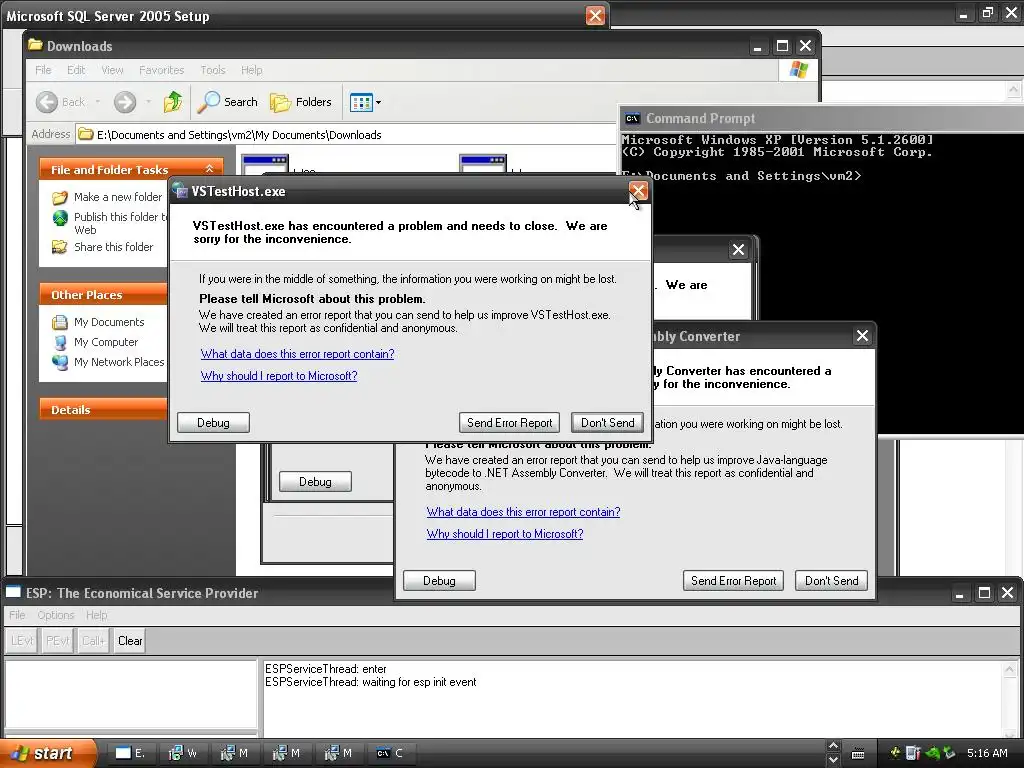The height and width of the screenshot is (768, 1024).
Task: Click the ESP log scrollbar up arrow
Action: [x=1010, y=669]
